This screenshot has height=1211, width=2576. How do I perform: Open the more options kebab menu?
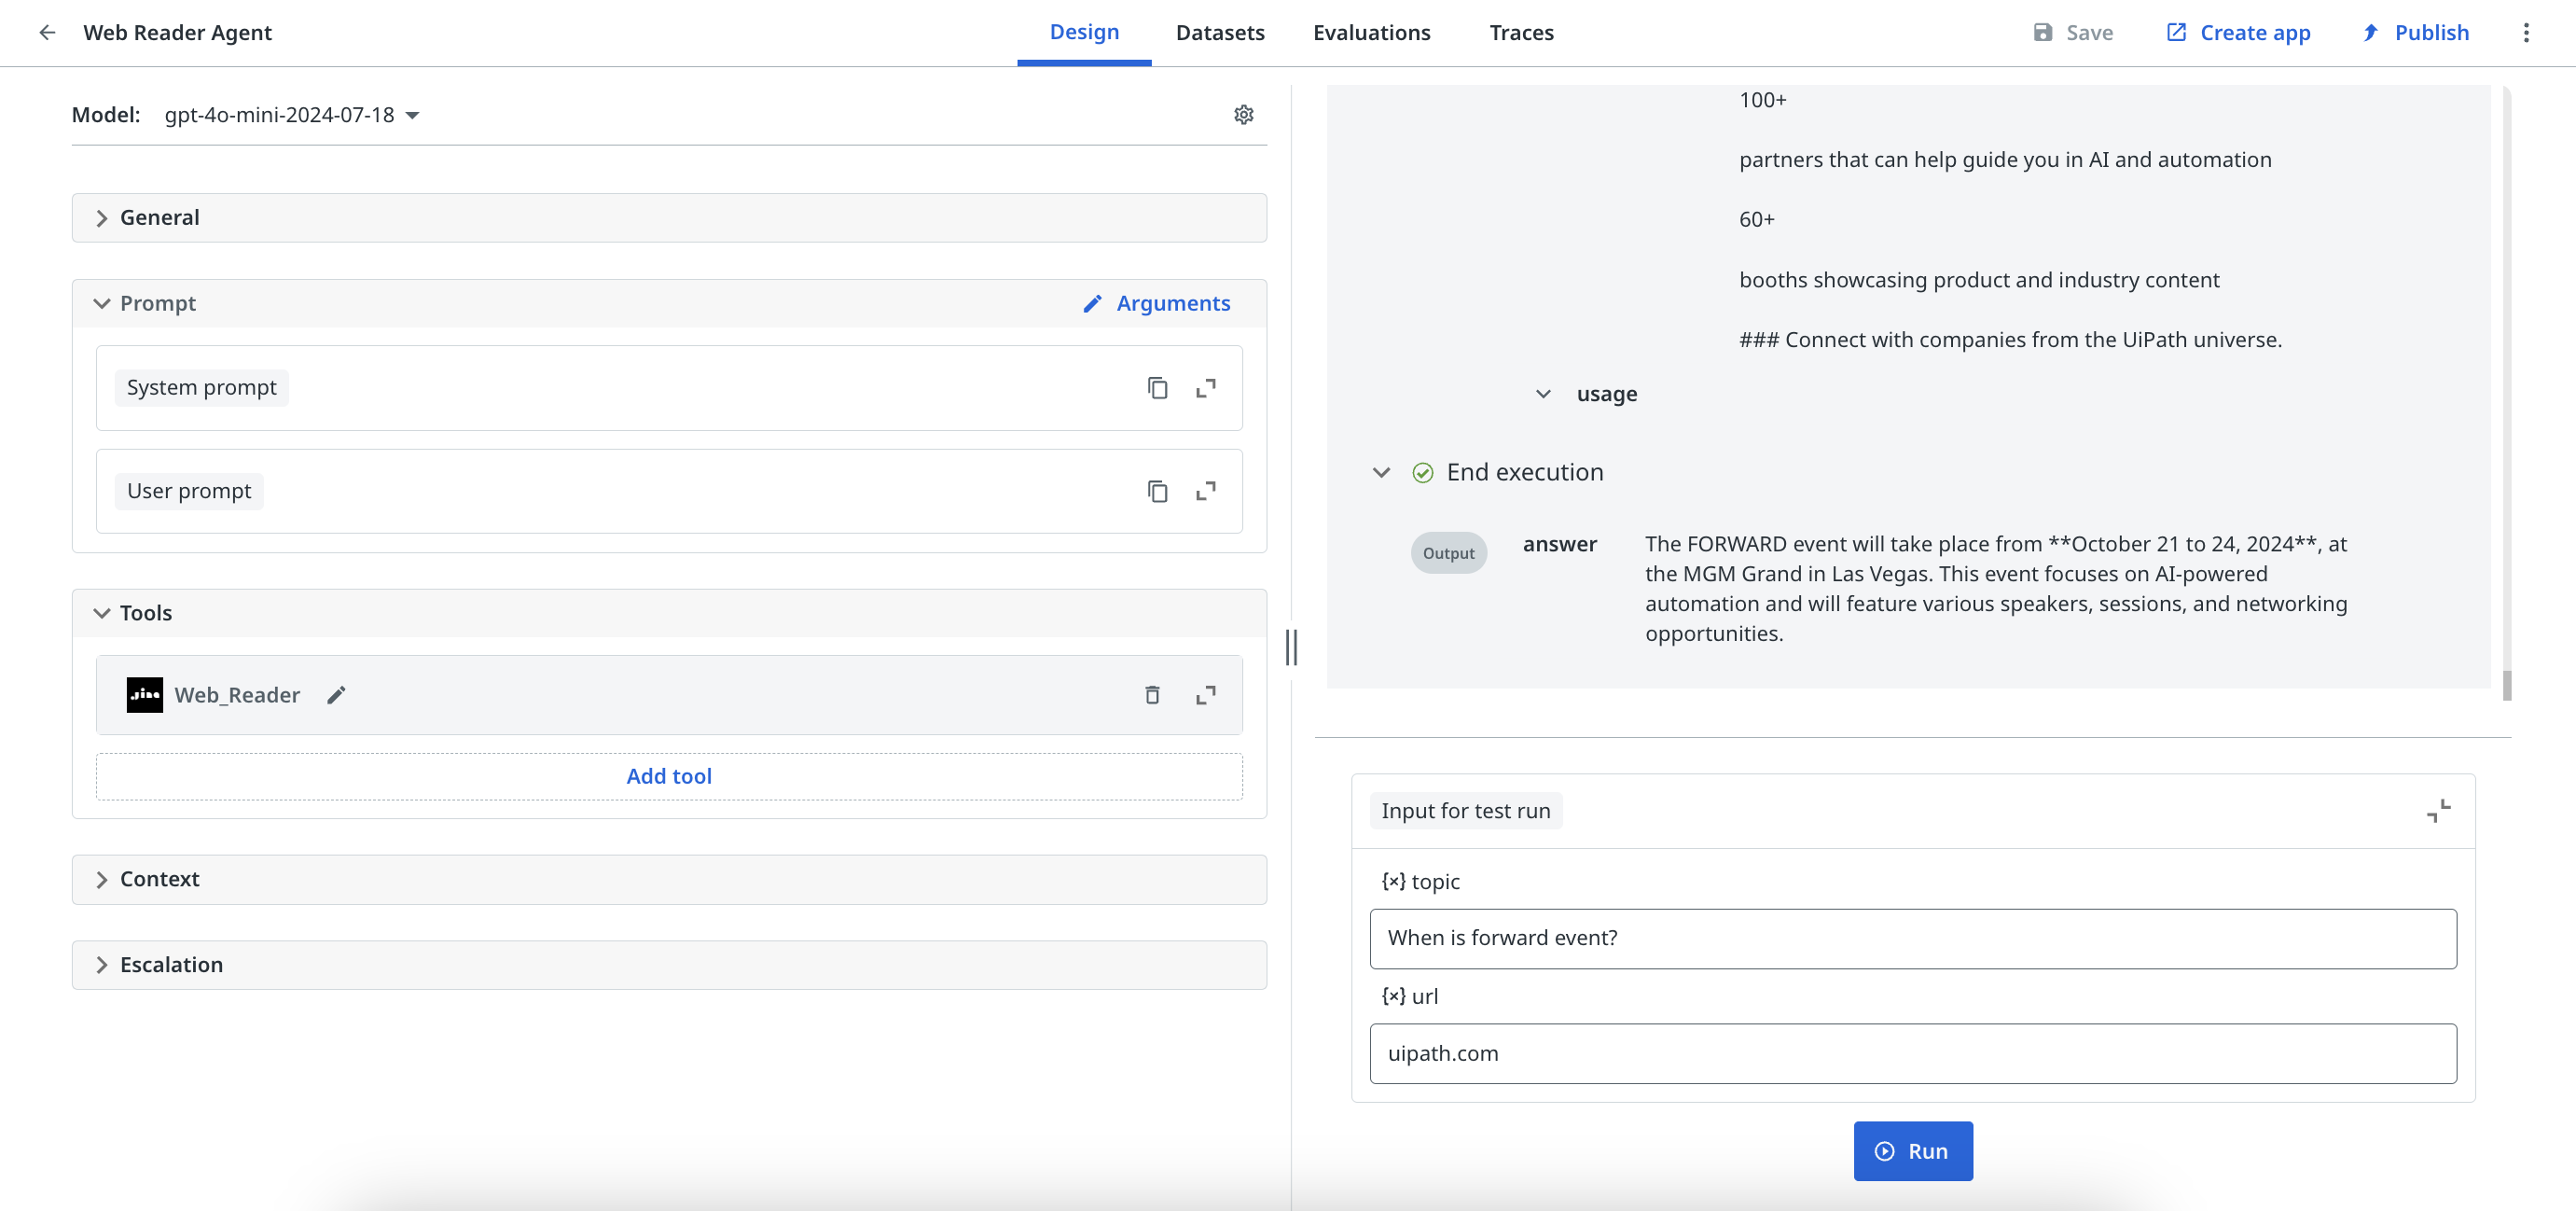(x=2525, y=33)
